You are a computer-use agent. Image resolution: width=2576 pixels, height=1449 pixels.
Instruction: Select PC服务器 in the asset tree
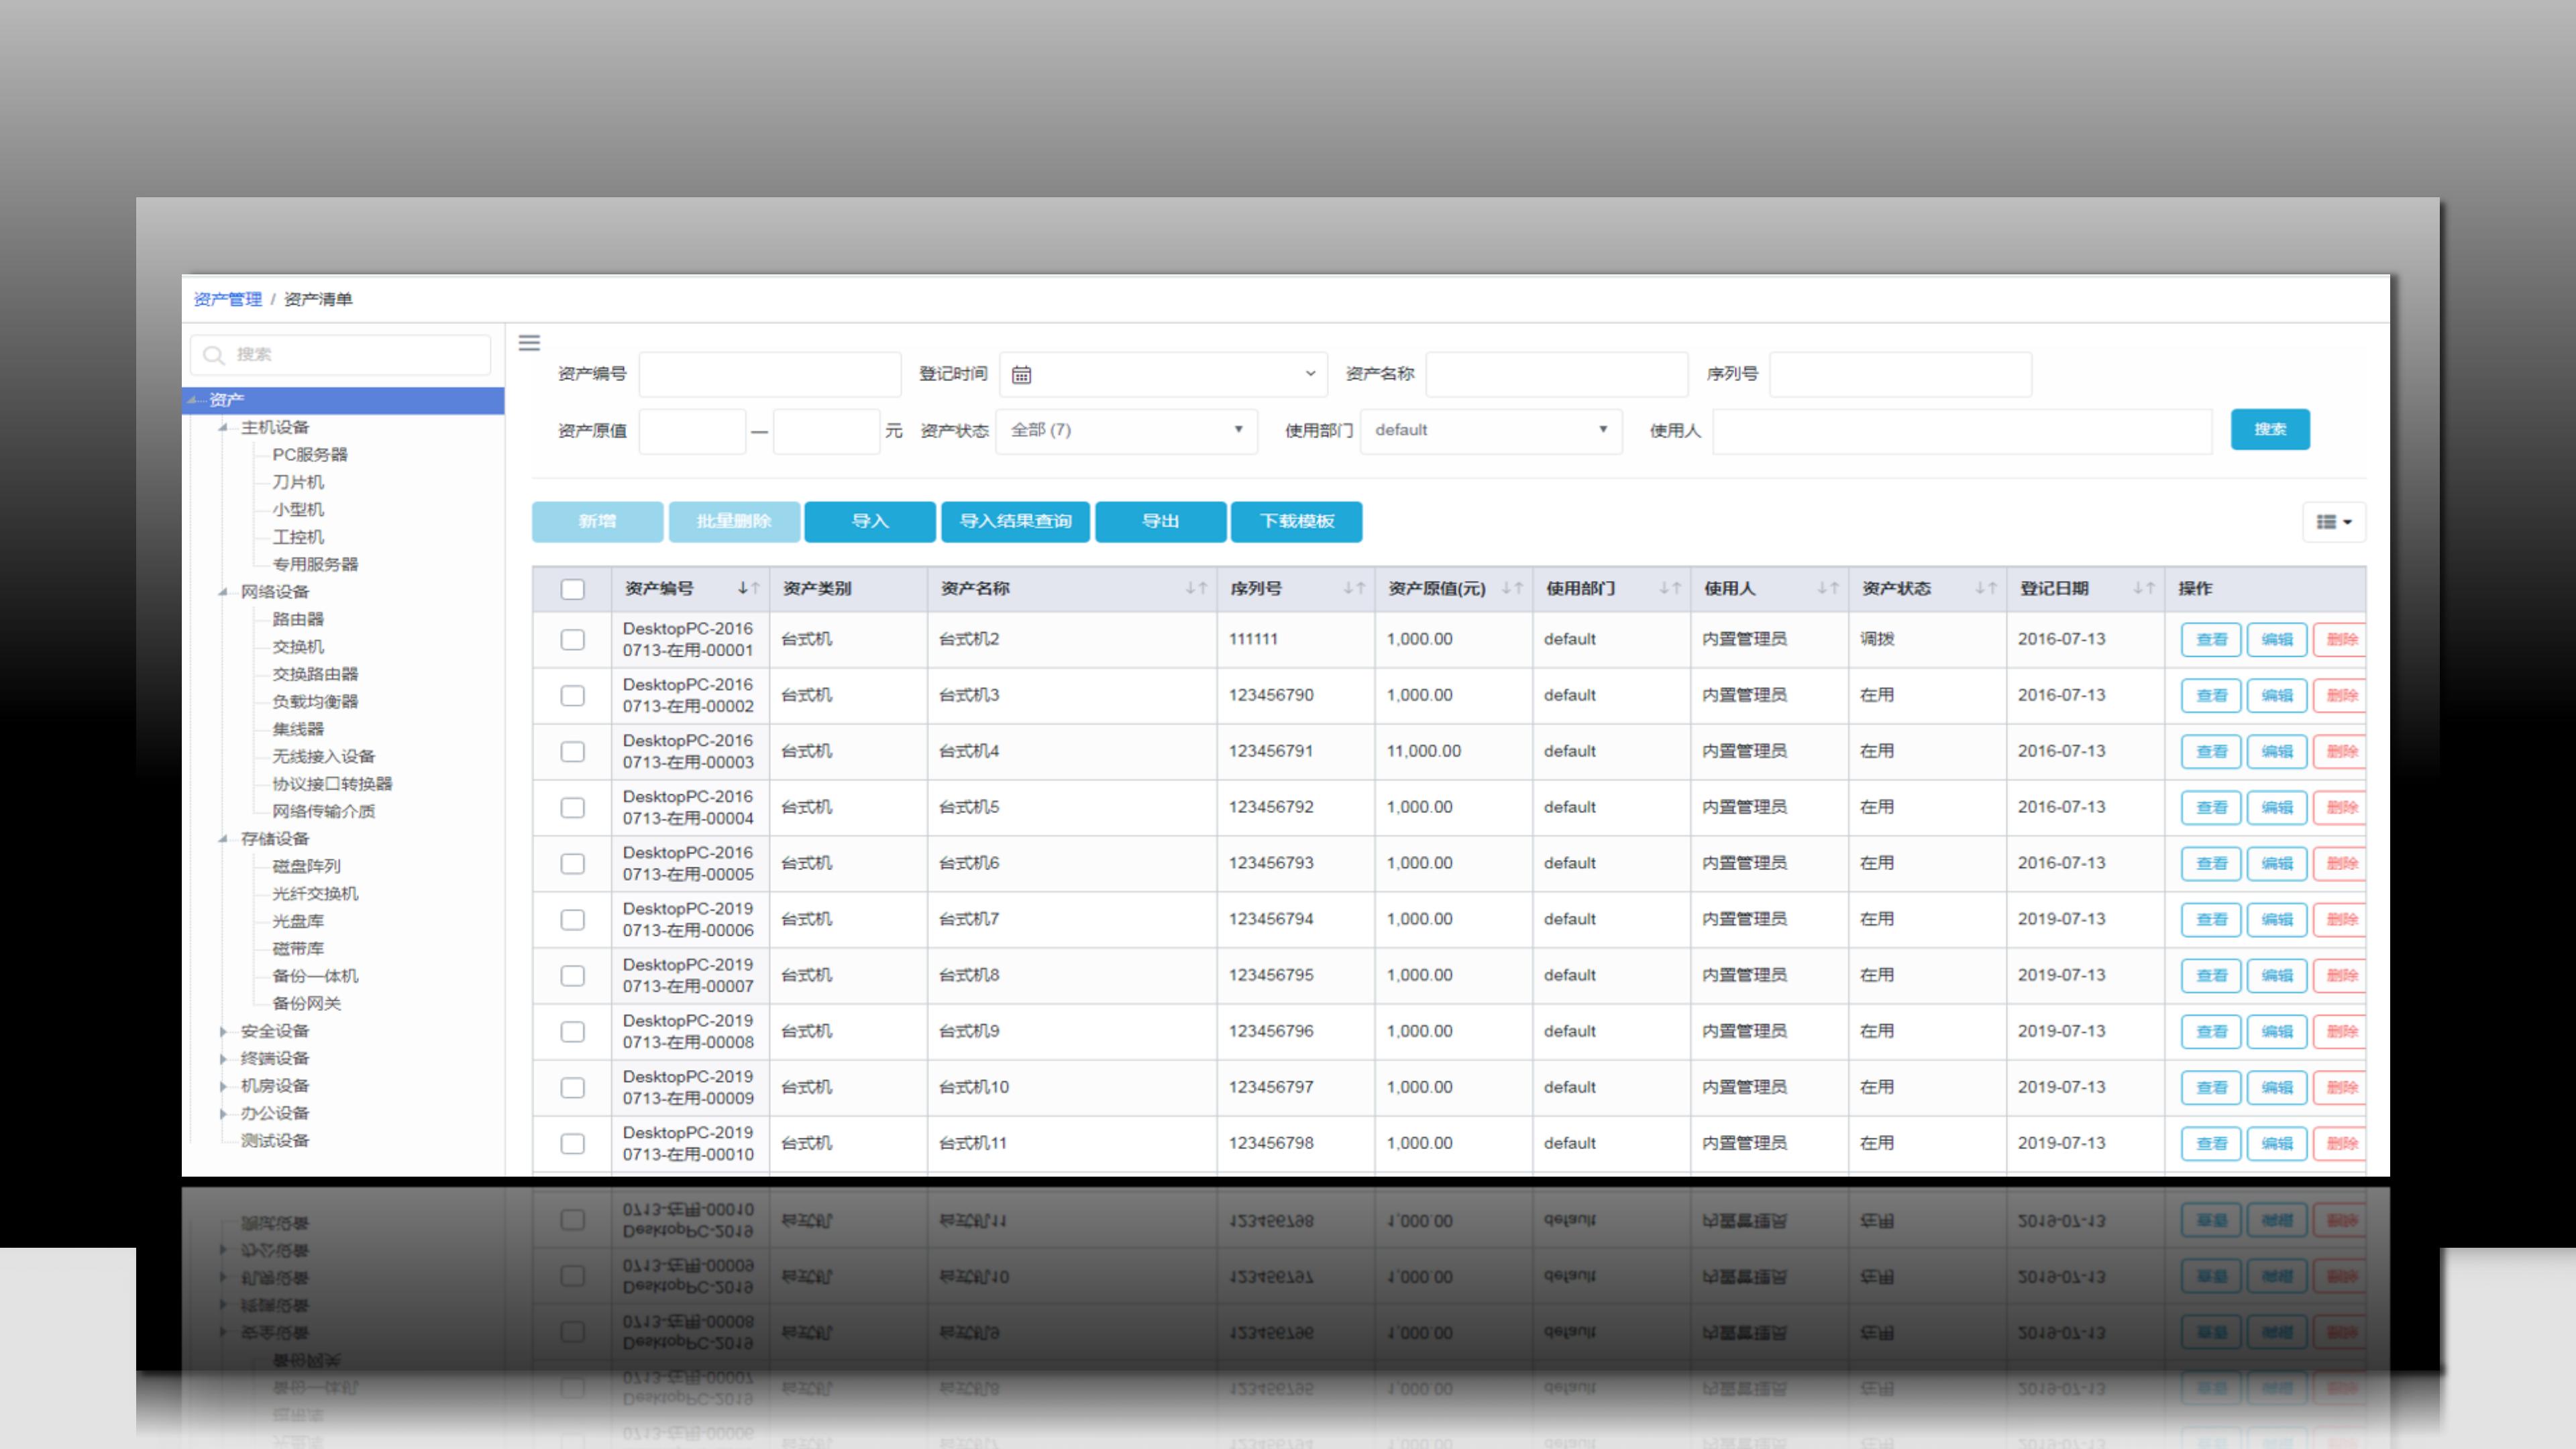pyautogui.click(x=310, y=454)
